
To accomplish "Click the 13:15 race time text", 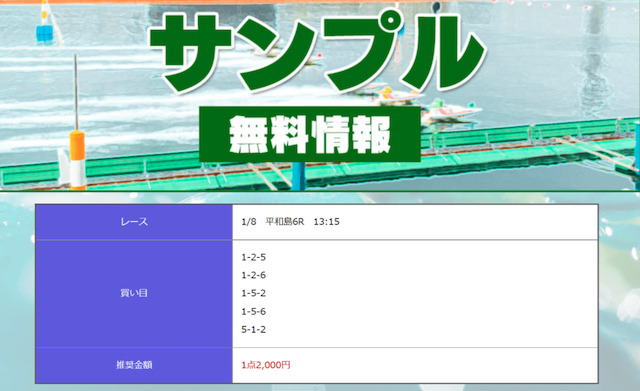I will click(x=327, y=222).
